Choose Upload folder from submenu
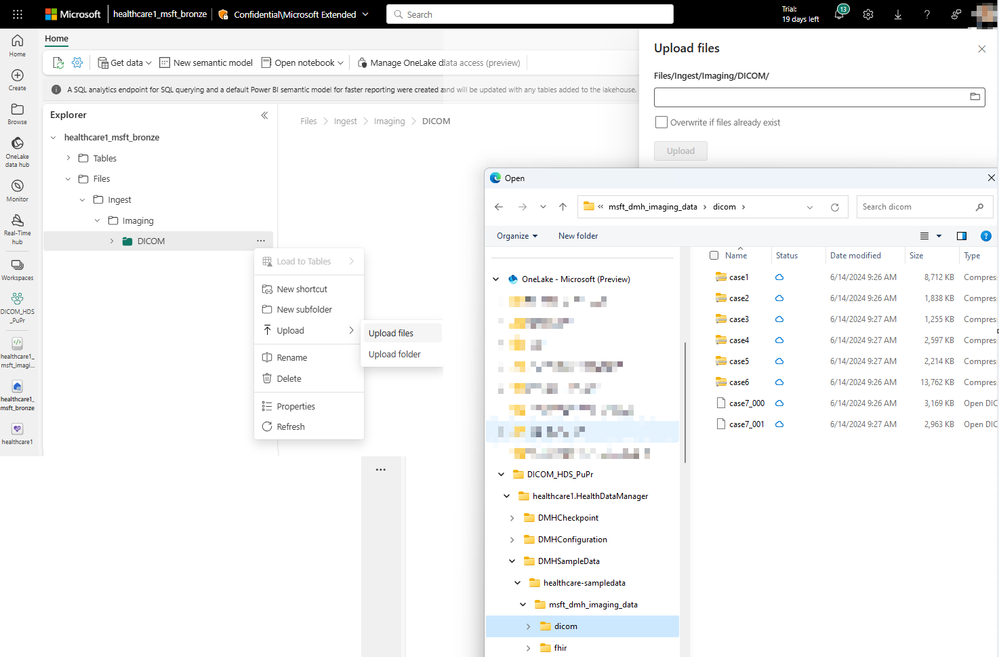The image size is (999, 657). [401, 354]
